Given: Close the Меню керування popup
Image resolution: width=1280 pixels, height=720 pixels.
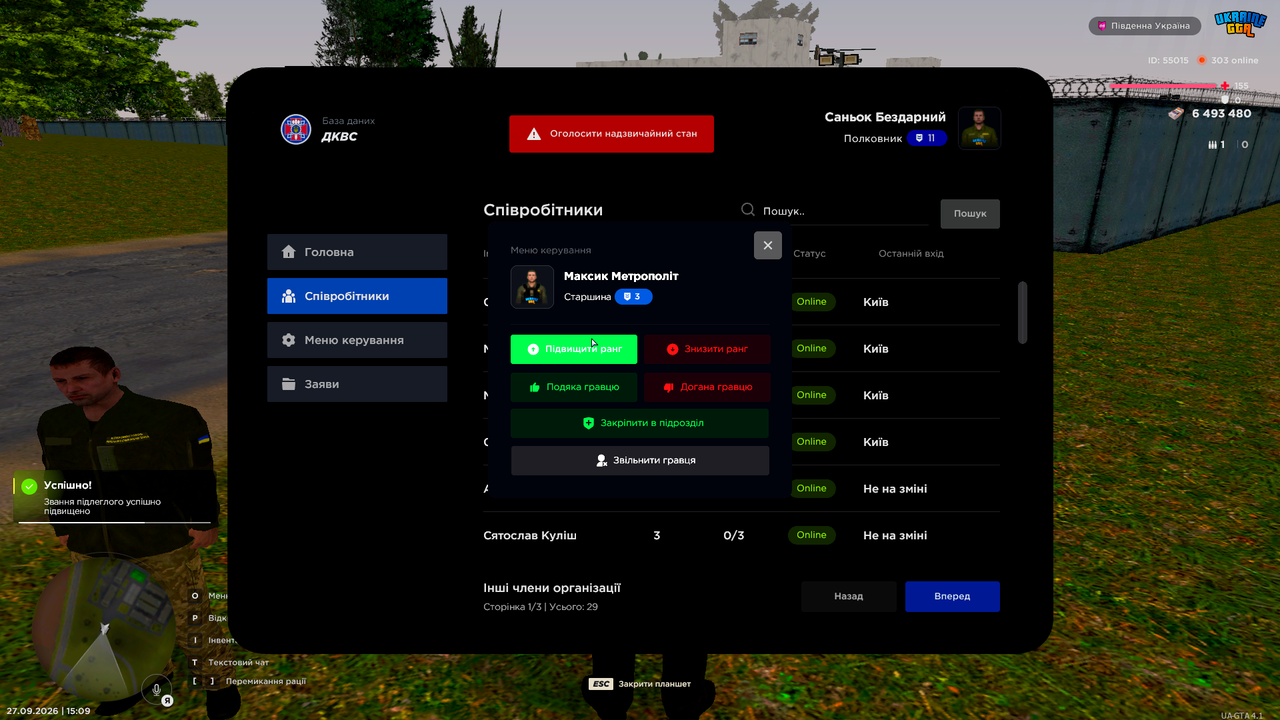Looking at the screenshot, I should [x=768, y=245].
